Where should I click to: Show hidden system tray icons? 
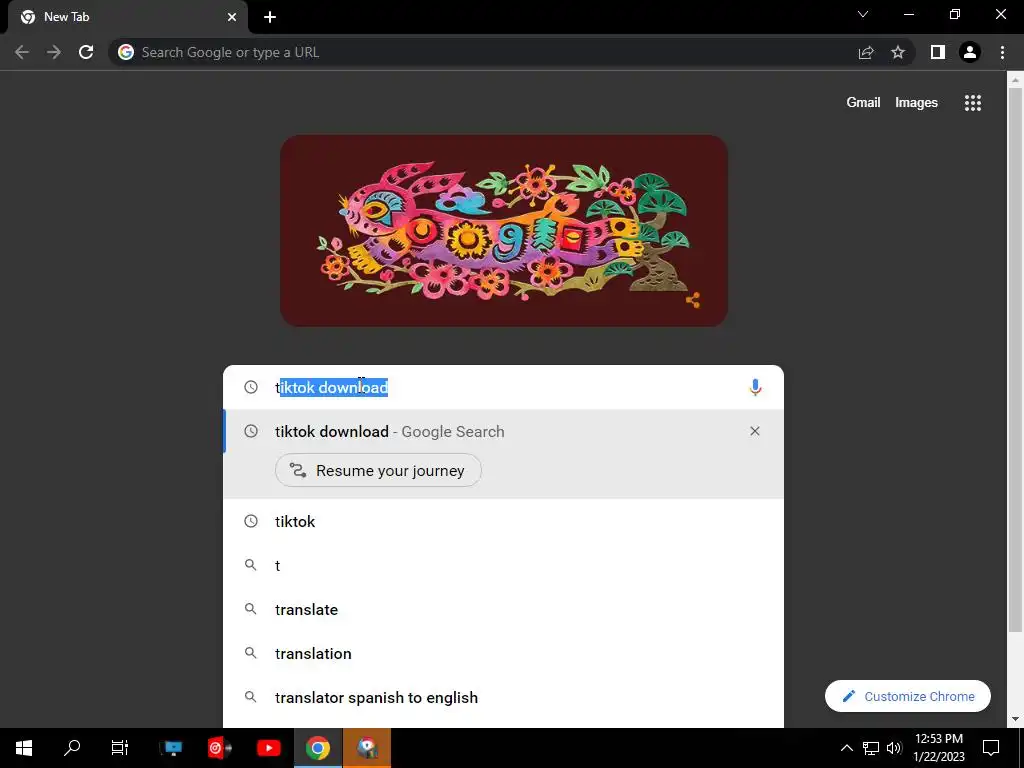point(846,748)
